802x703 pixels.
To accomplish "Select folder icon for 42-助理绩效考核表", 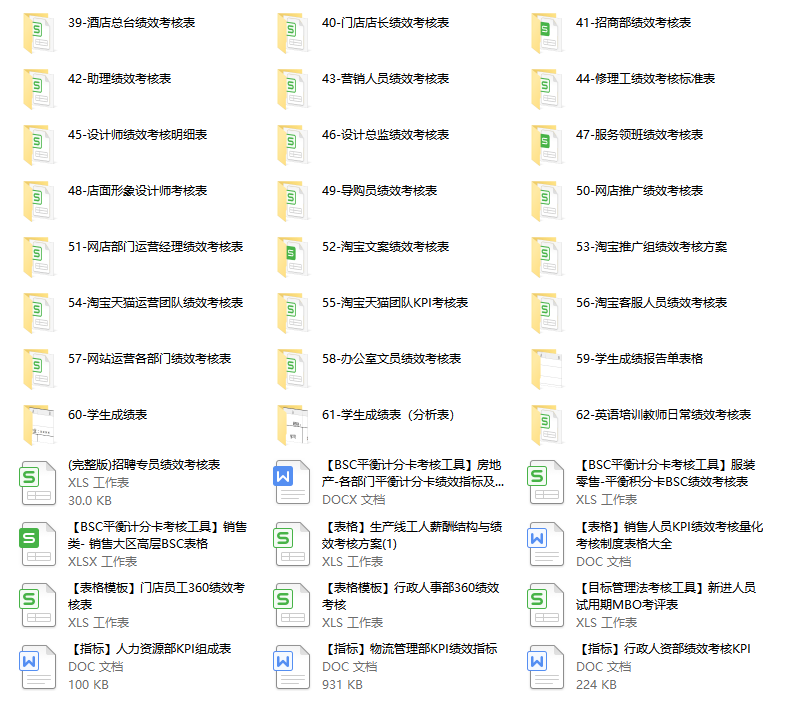I will pos(39,89).
